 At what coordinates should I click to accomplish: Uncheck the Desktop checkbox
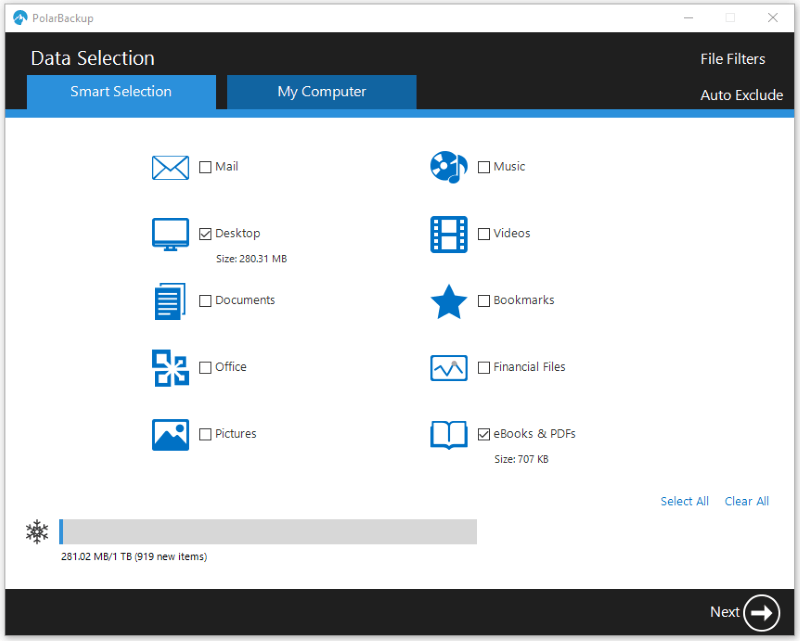[x=206, y=234]
